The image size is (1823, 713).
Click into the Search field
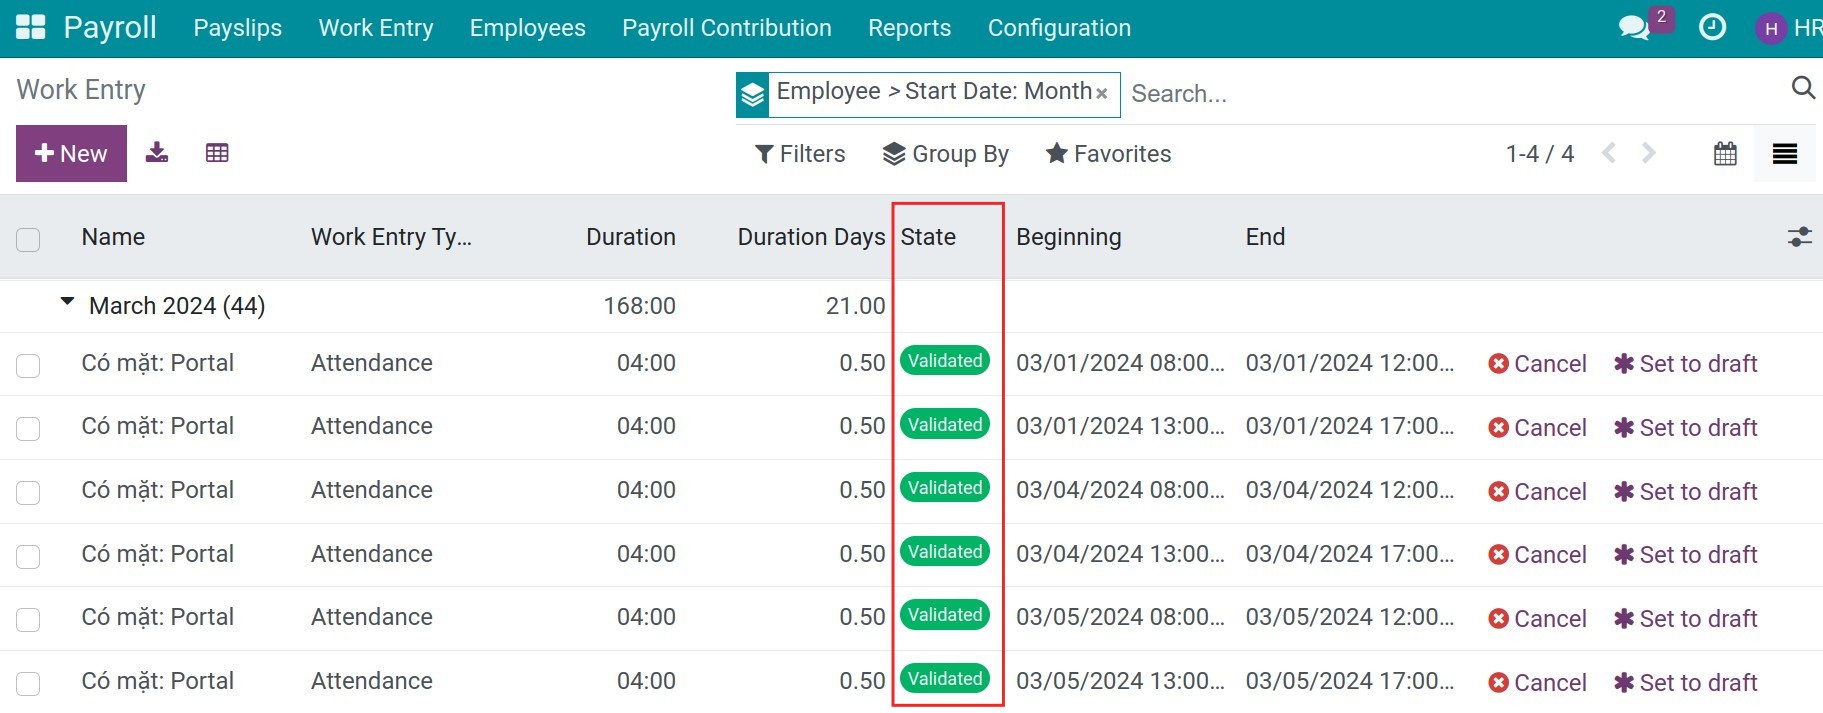click(1455, 94)
